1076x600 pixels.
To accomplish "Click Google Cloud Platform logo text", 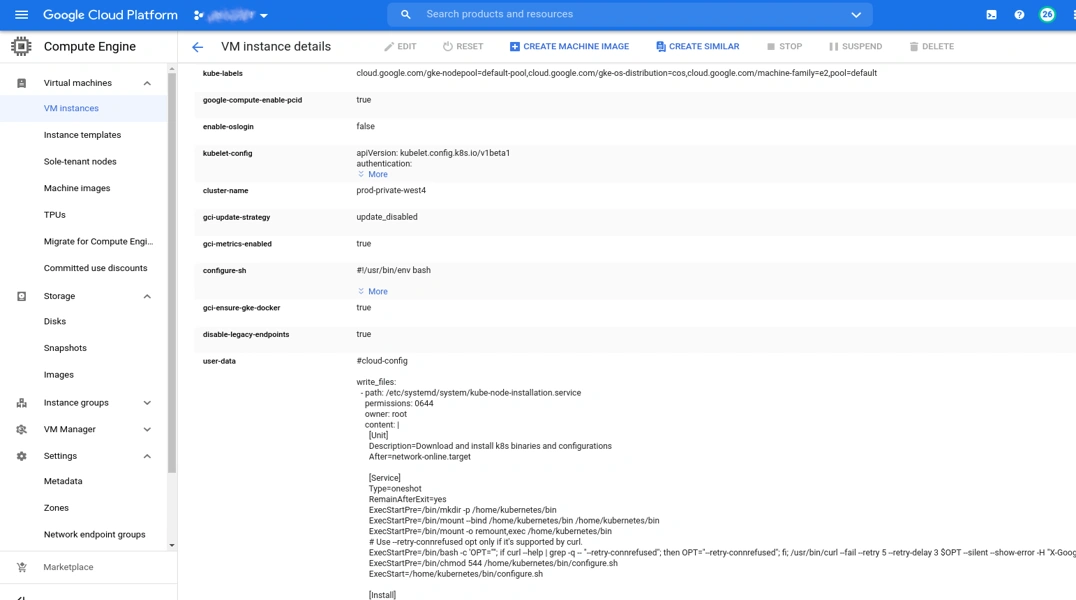I will tap(110, 15).
